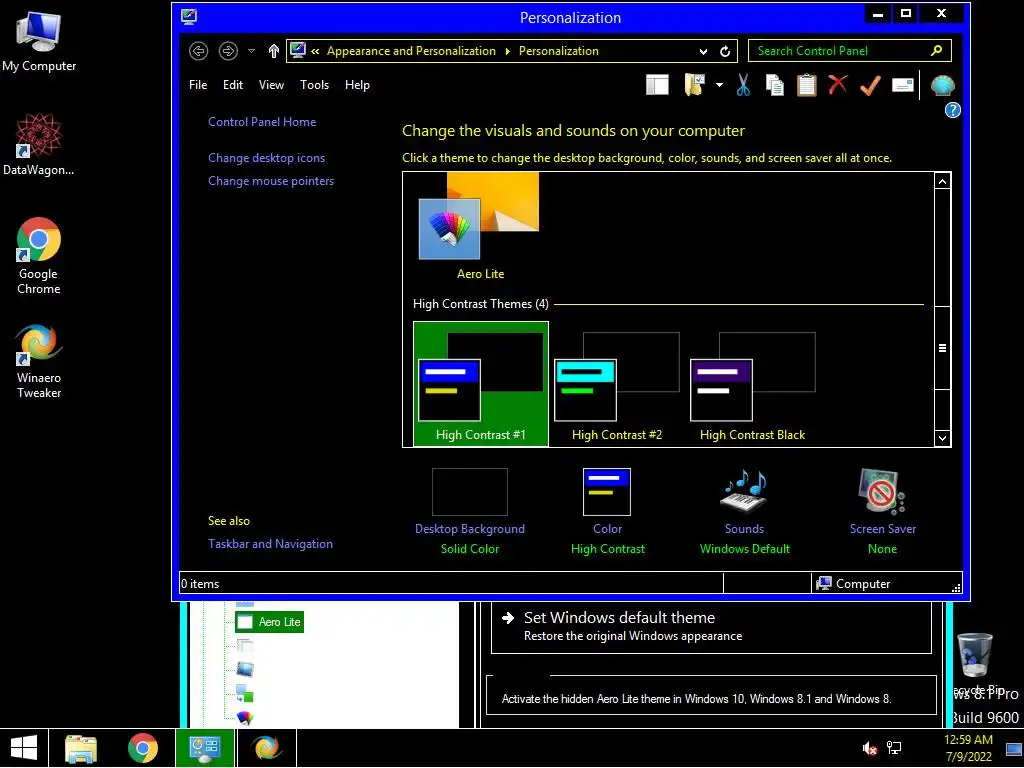1024x768 pixels.
Task: Click the Classic Shell seashell icon
Action: [942, 85]
